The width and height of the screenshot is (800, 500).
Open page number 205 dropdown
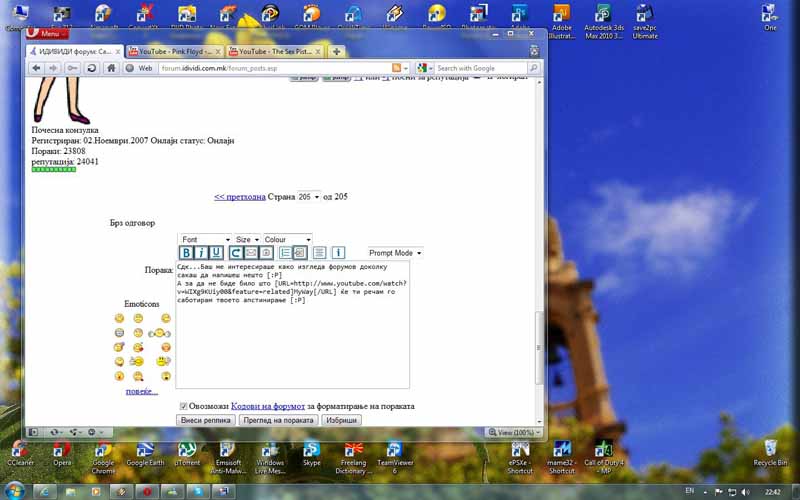point(309,196)
